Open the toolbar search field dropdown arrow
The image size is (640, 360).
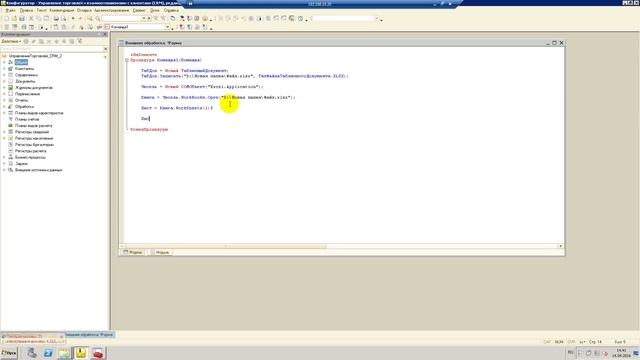[x=144, y=18]
